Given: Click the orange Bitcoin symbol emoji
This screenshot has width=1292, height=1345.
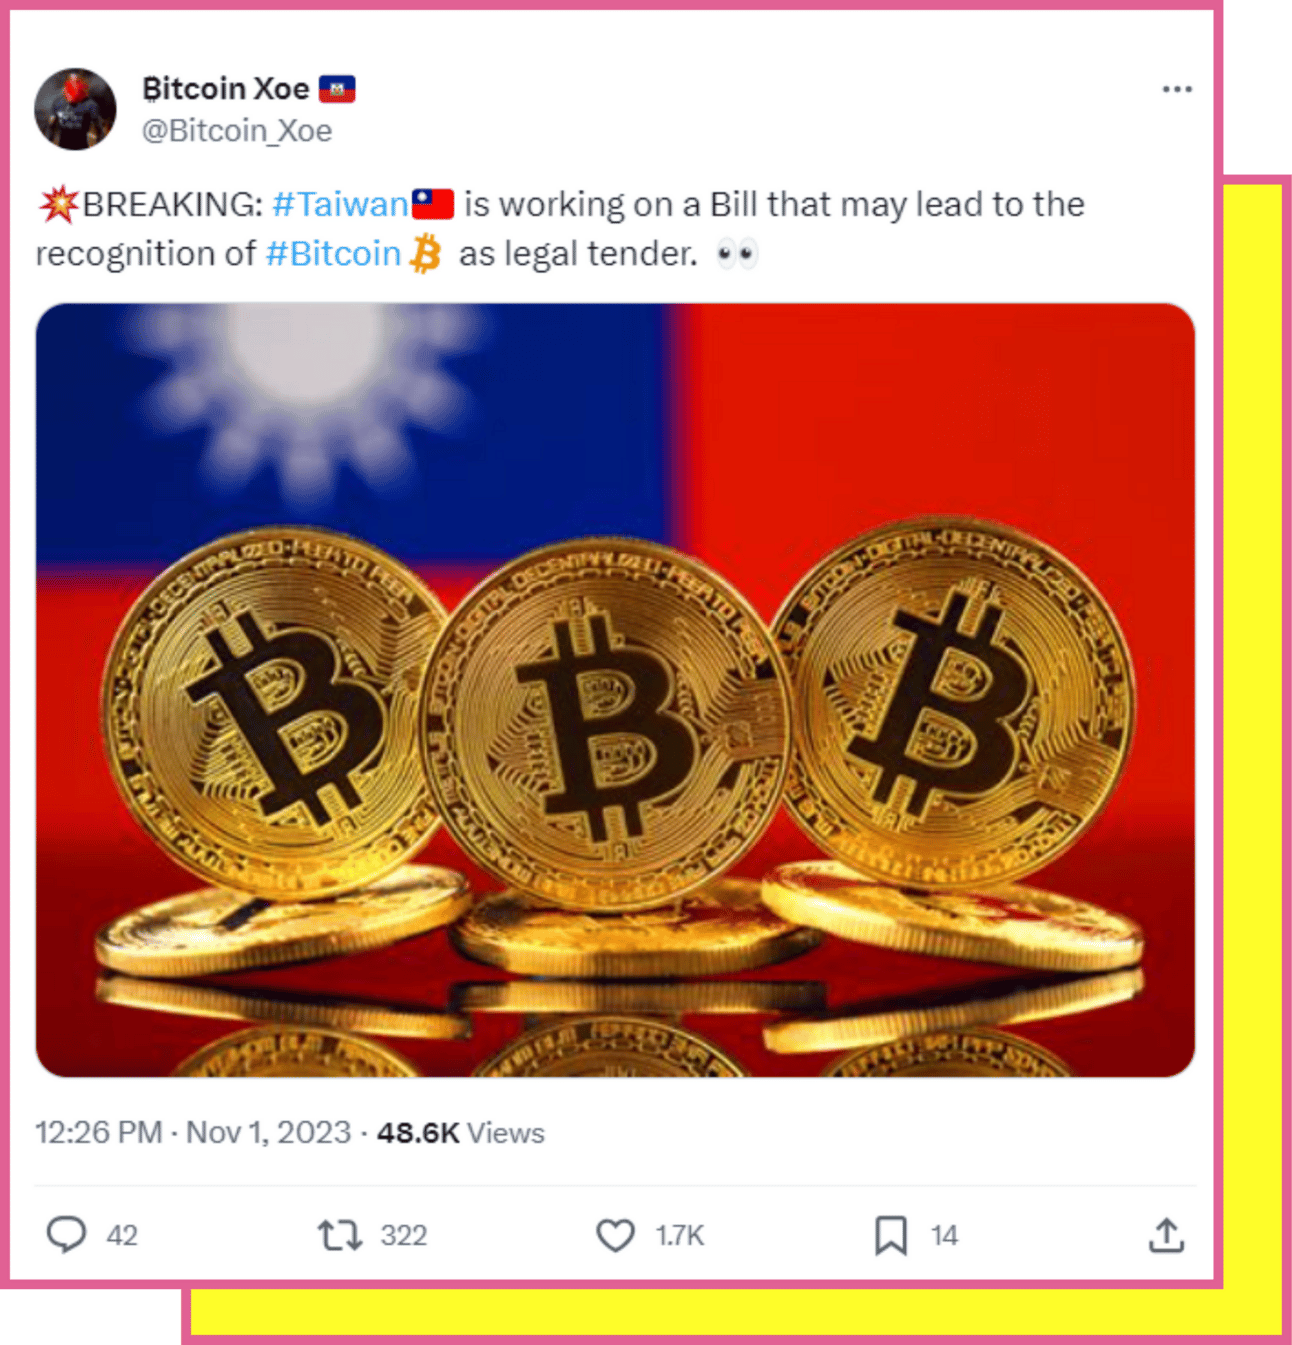Looking at the screenshot, I should point(426,253).
